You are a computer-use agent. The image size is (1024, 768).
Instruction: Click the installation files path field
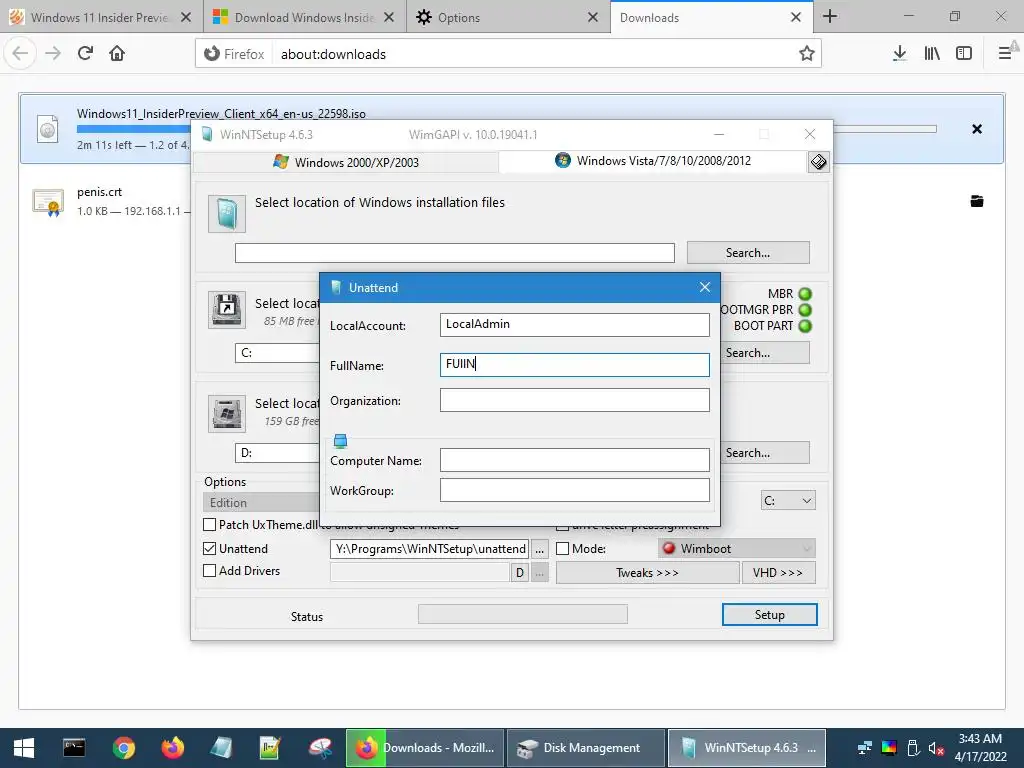(x=455, y=253)
